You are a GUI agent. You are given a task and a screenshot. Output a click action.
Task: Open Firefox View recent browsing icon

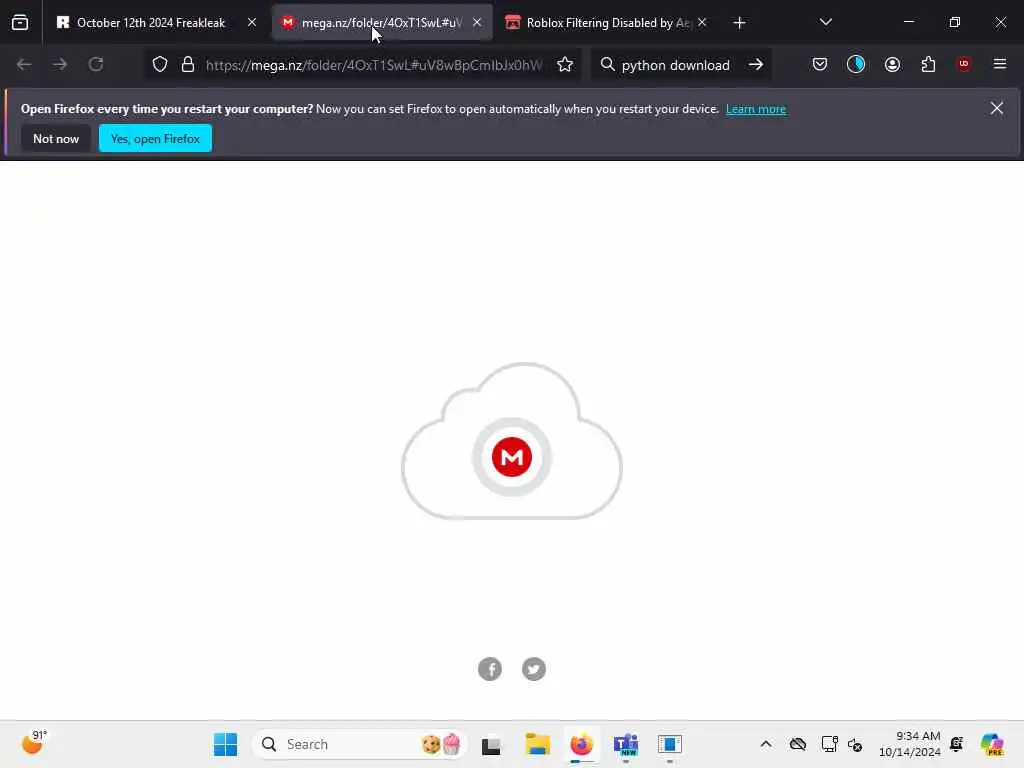point(20,23)
